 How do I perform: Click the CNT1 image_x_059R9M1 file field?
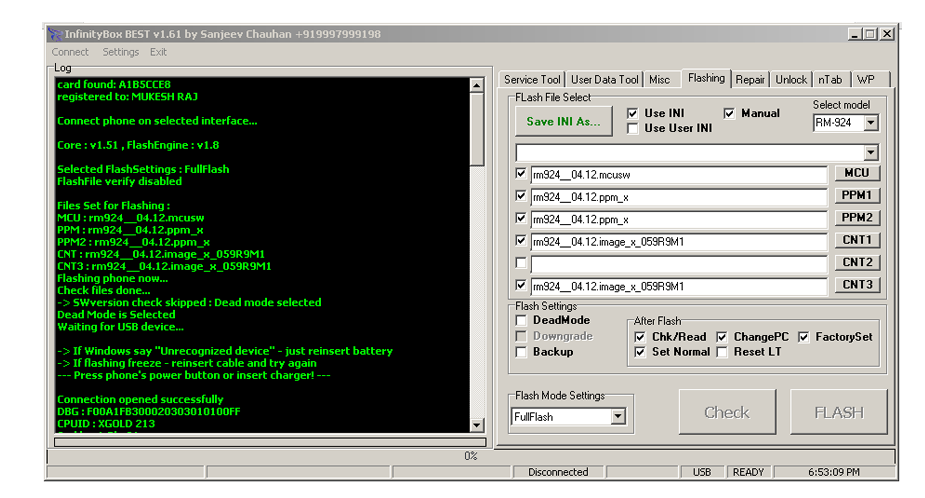click(x=679, y=242)
